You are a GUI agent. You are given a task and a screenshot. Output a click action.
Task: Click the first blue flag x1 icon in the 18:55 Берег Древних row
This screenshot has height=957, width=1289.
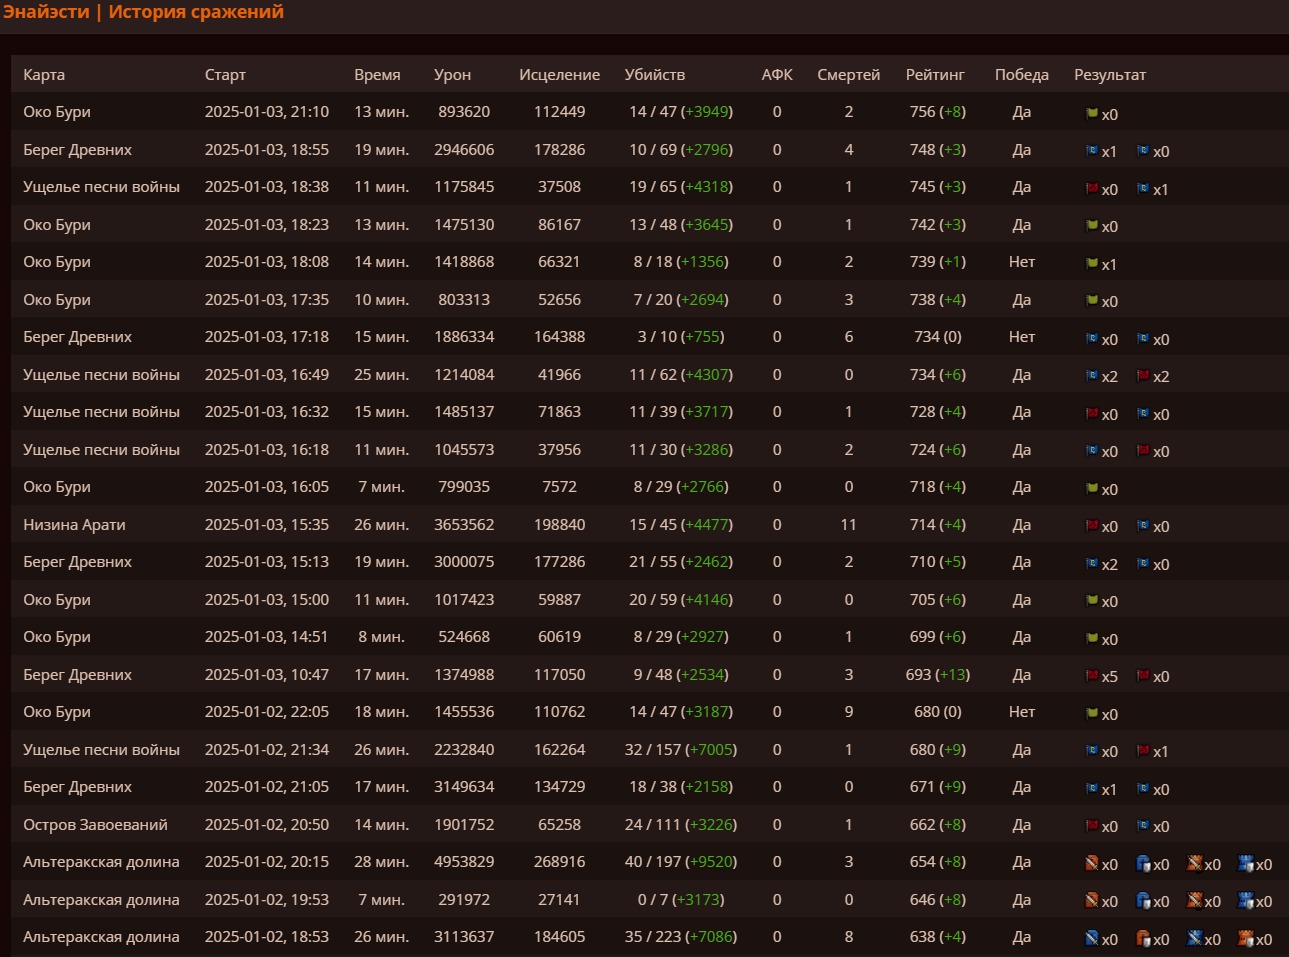coord(1092,151)
